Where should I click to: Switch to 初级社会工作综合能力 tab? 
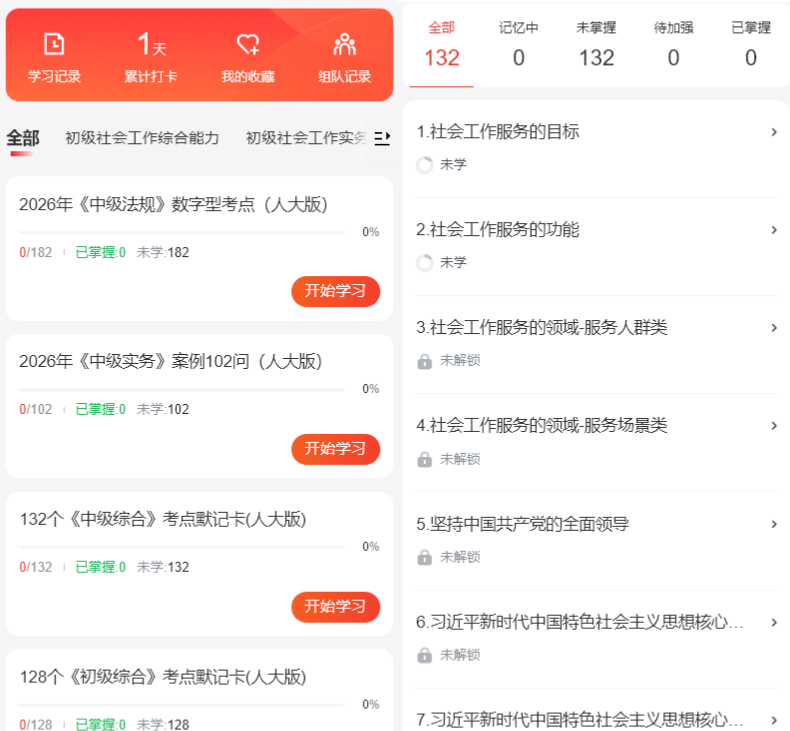(x=142, y=138)
